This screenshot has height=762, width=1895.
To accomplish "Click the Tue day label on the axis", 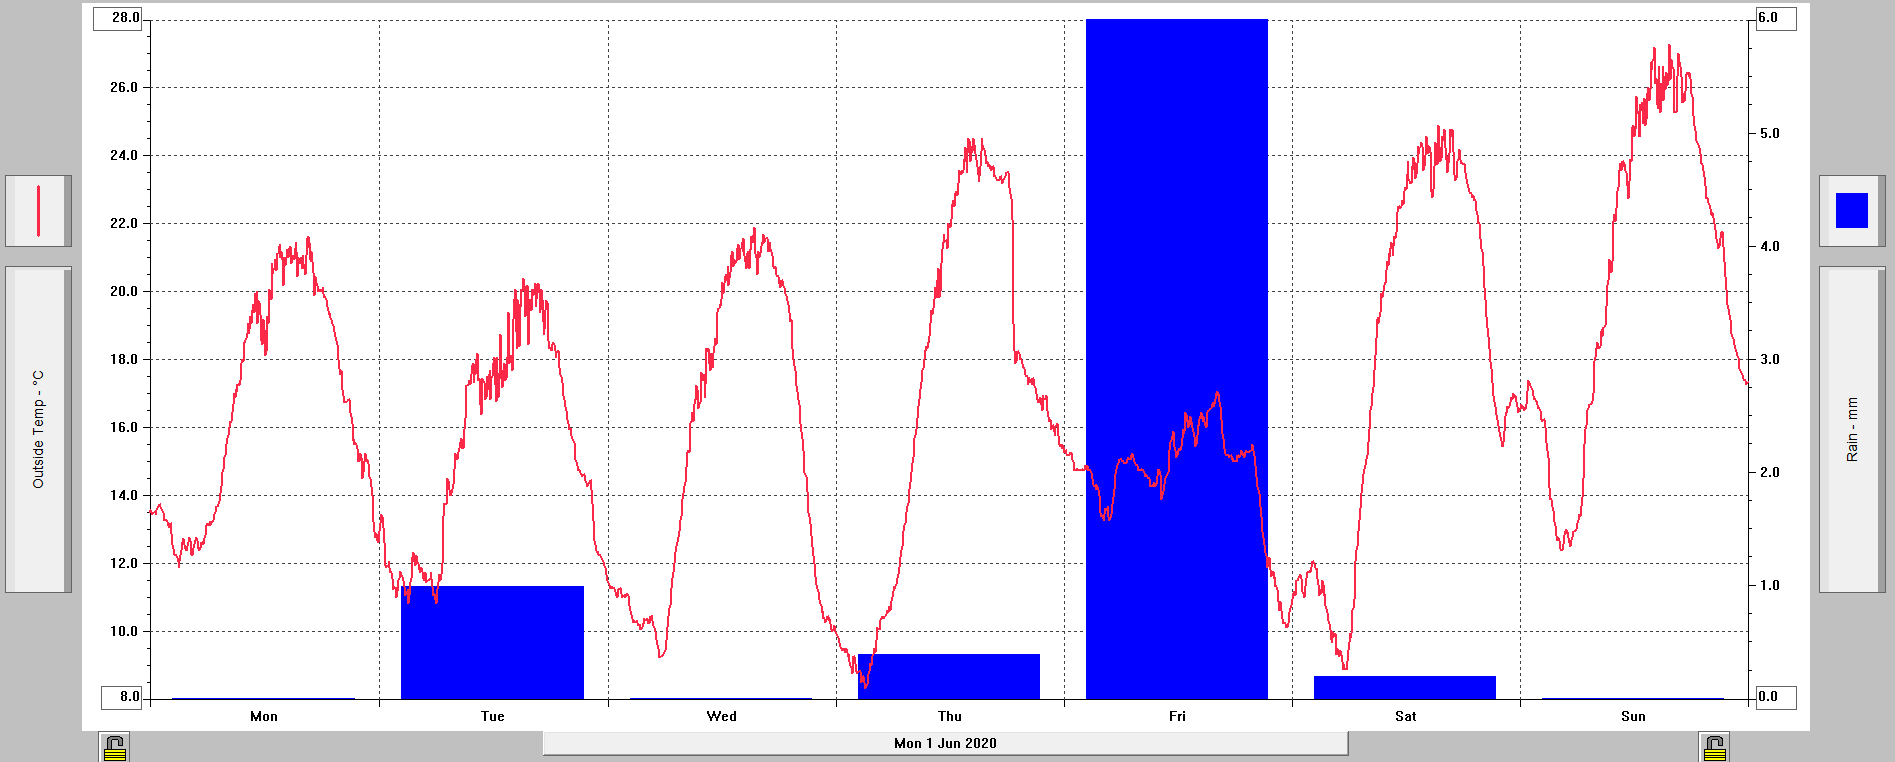I will point(492,716).
